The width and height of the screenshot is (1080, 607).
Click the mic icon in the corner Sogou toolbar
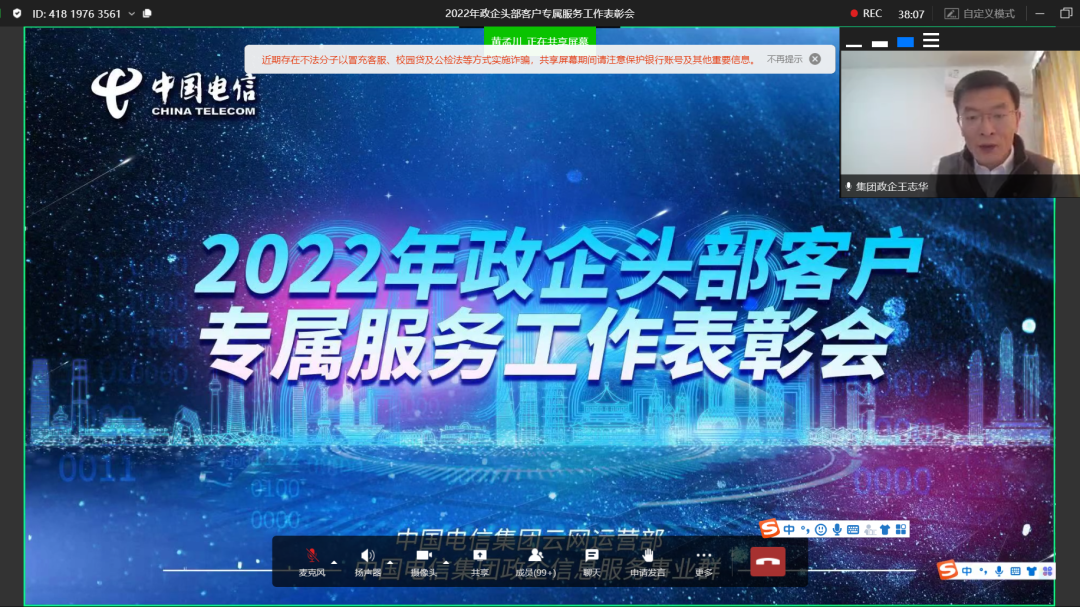coord(999,570)
